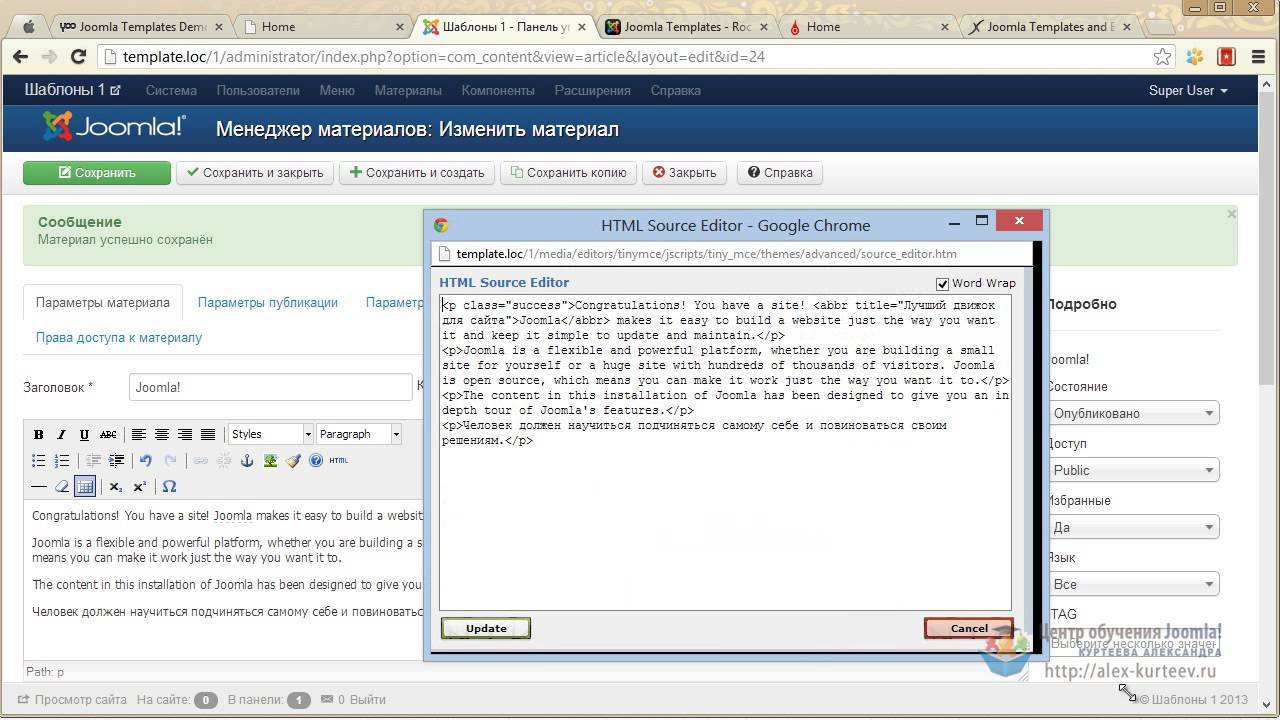Image resolution: width=1280 pixels, height=720 pixels.
Task: Clean up messy code with the brush icon
Action: pos(293,461)
